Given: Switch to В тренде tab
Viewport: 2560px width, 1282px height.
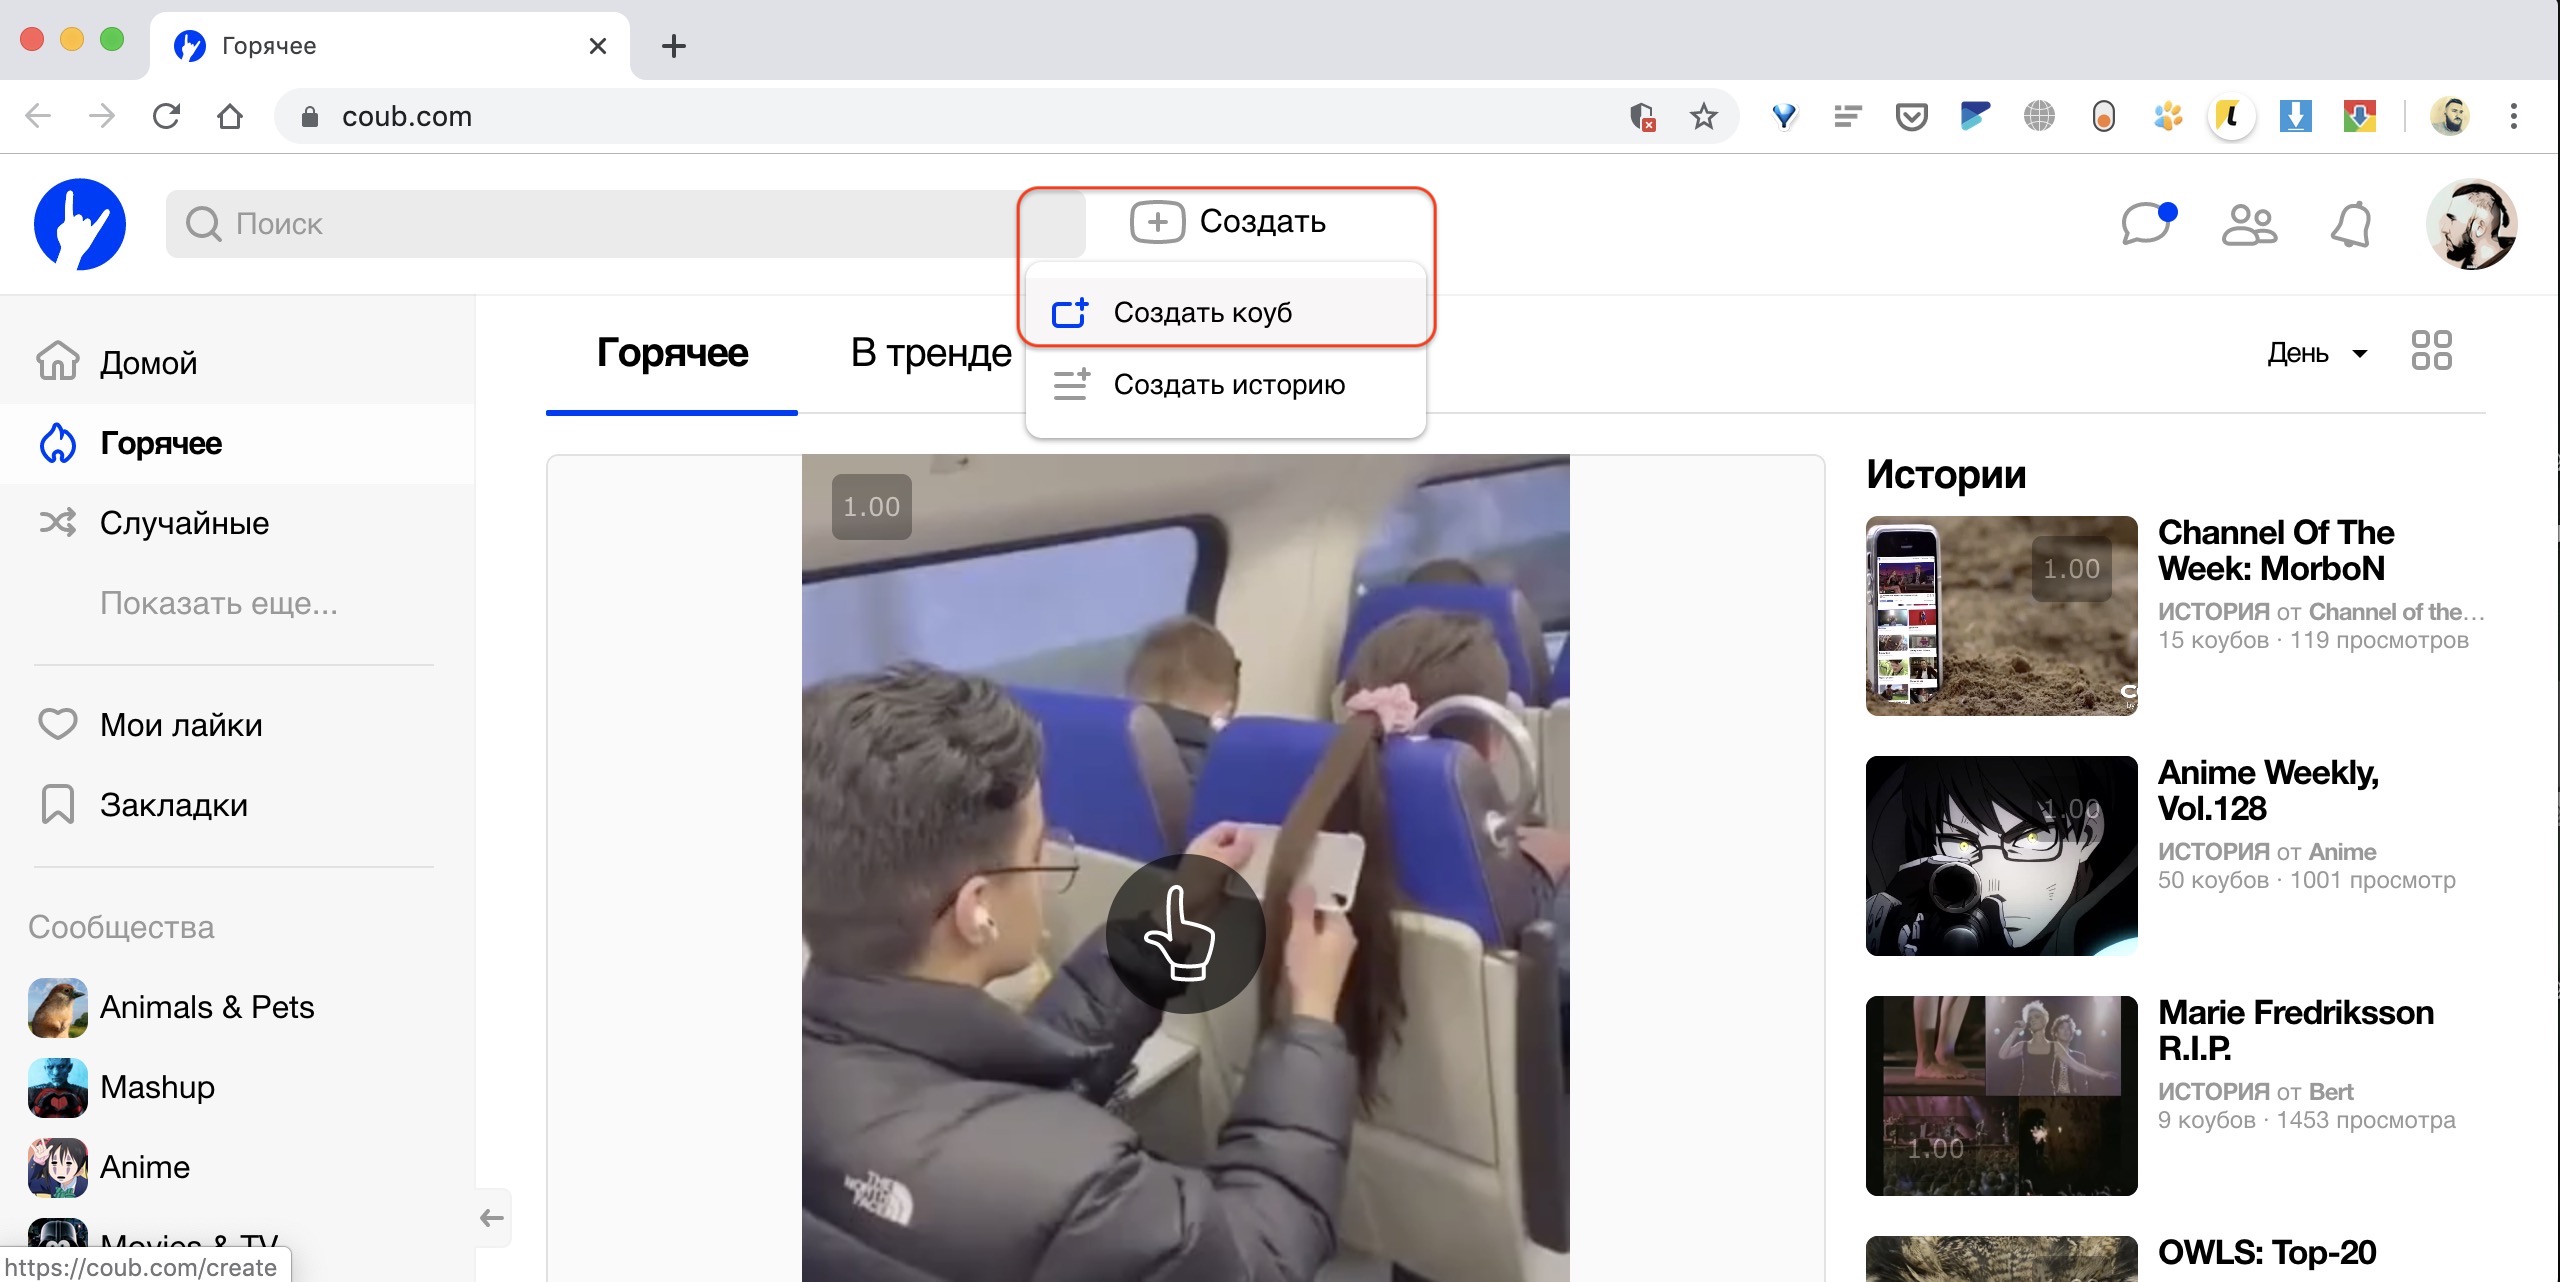Looking at the screenshot, I should click(x=930, y=353).
